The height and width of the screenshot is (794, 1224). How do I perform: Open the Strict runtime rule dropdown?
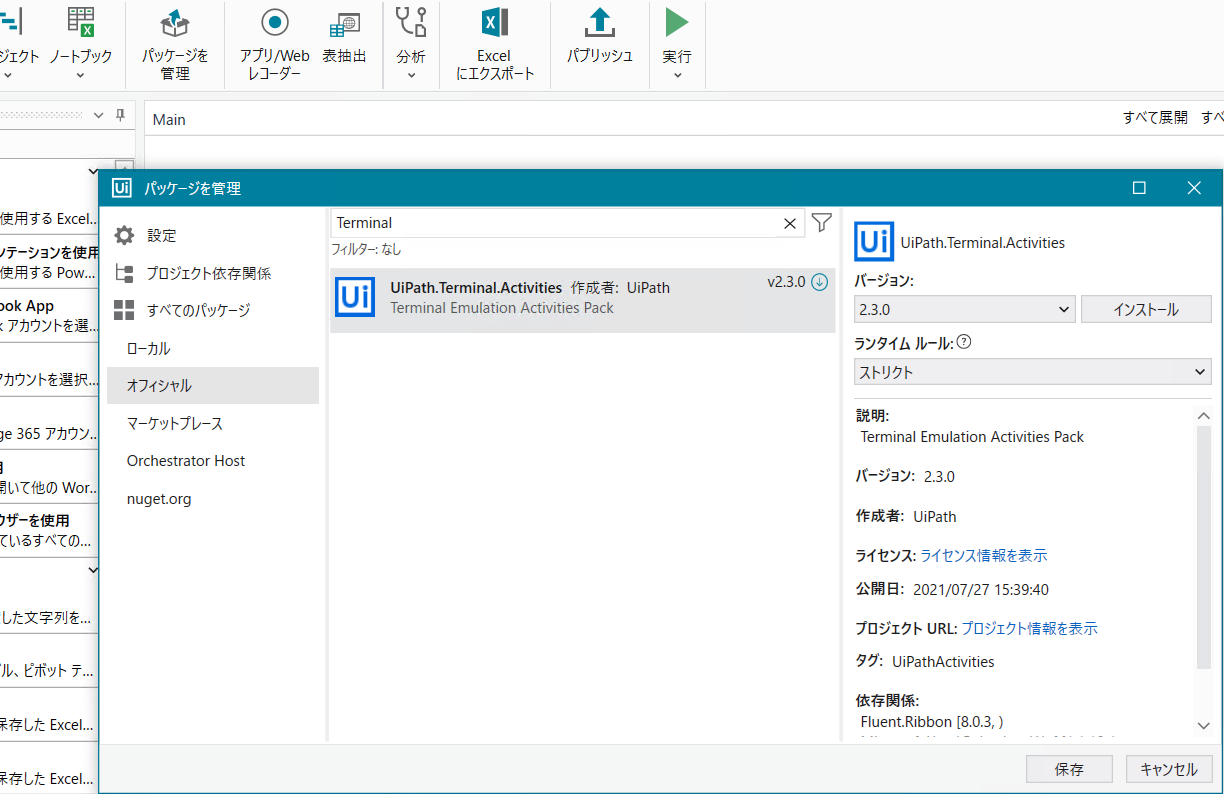1033,372
